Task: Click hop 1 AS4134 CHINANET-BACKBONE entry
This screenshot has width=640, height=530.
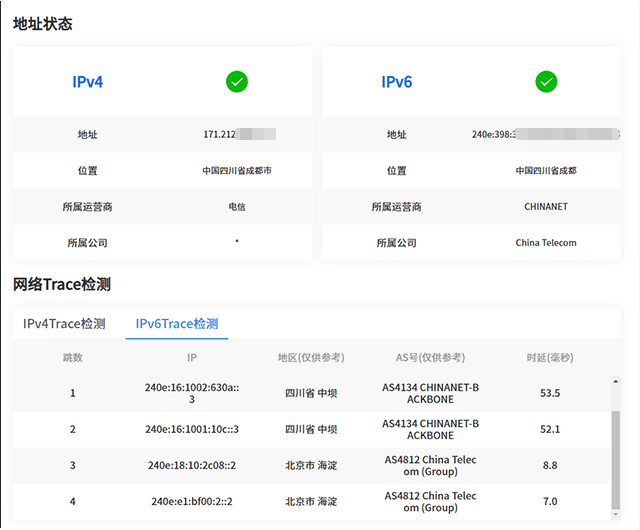Action: (x=430, y=393)
